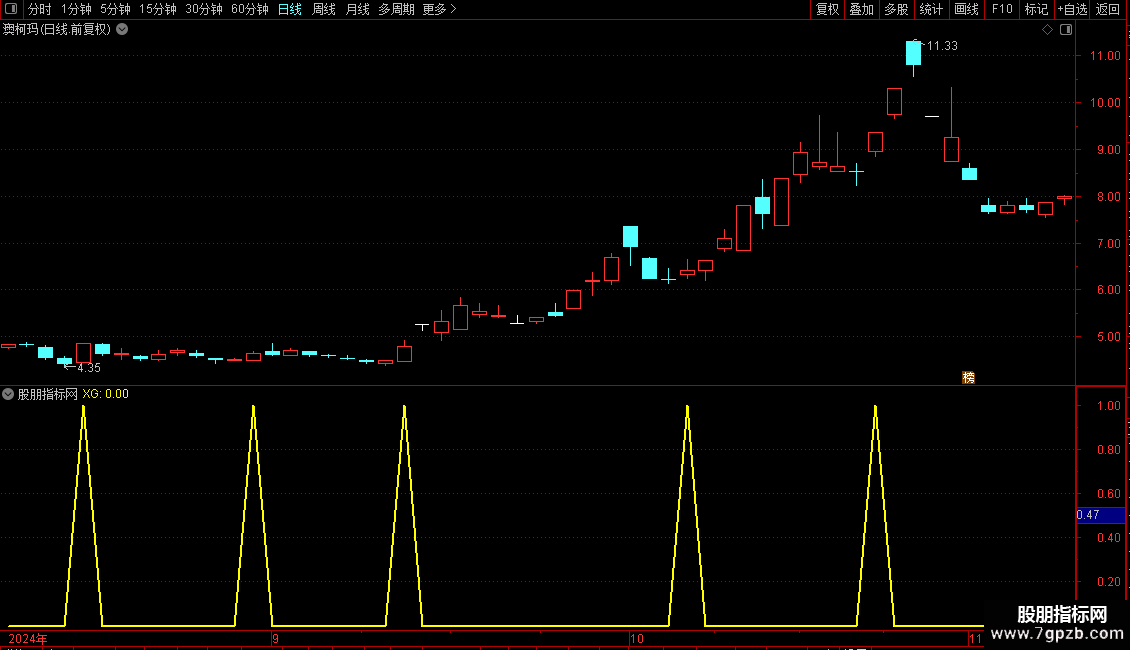
Task: Click the 返回 back button
Action: (1108, 9)
